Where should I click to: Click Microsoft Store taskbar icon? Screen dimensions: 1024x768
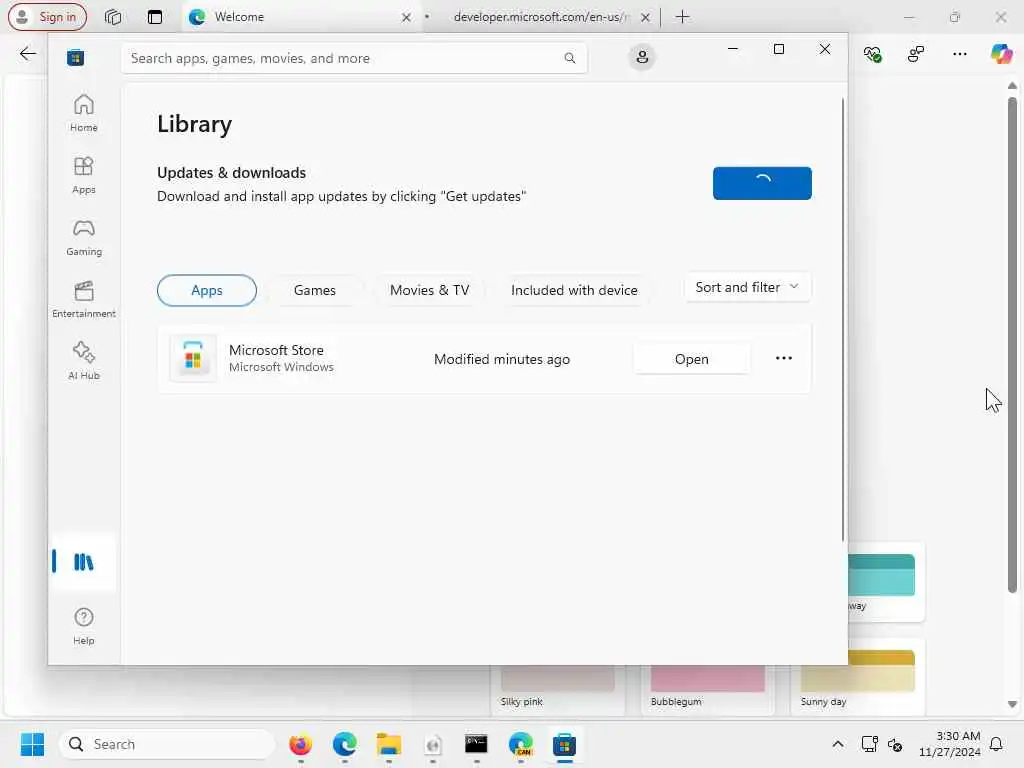click(x=564, y=744)
